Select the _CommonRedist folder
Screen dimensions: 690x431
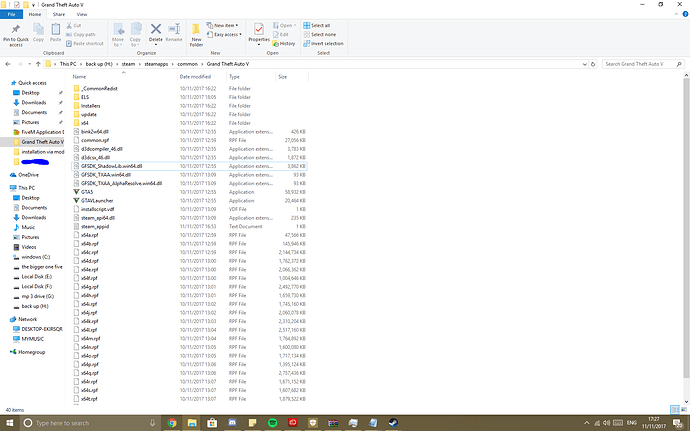click(x=99, y=88)
